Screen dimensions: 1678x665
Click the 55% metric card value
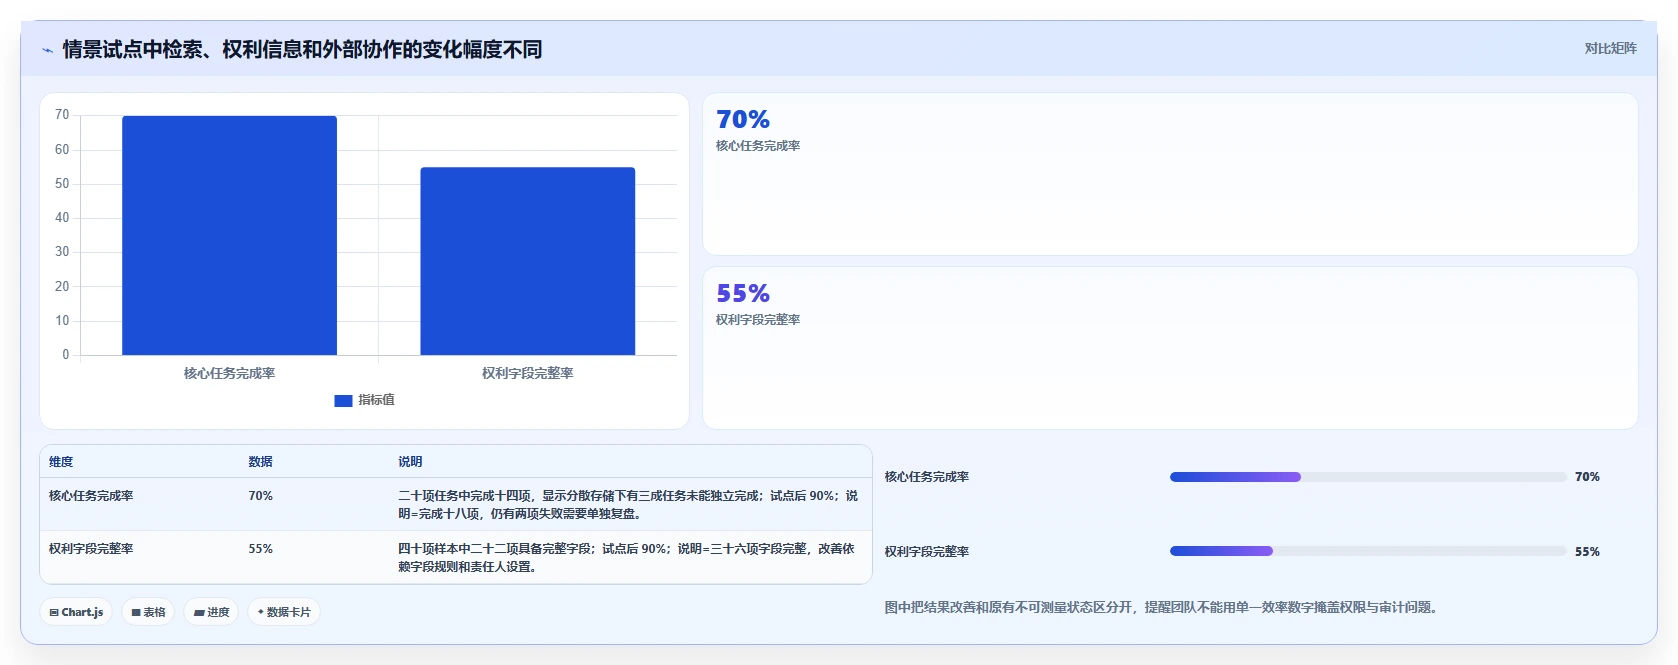[743, 294]
